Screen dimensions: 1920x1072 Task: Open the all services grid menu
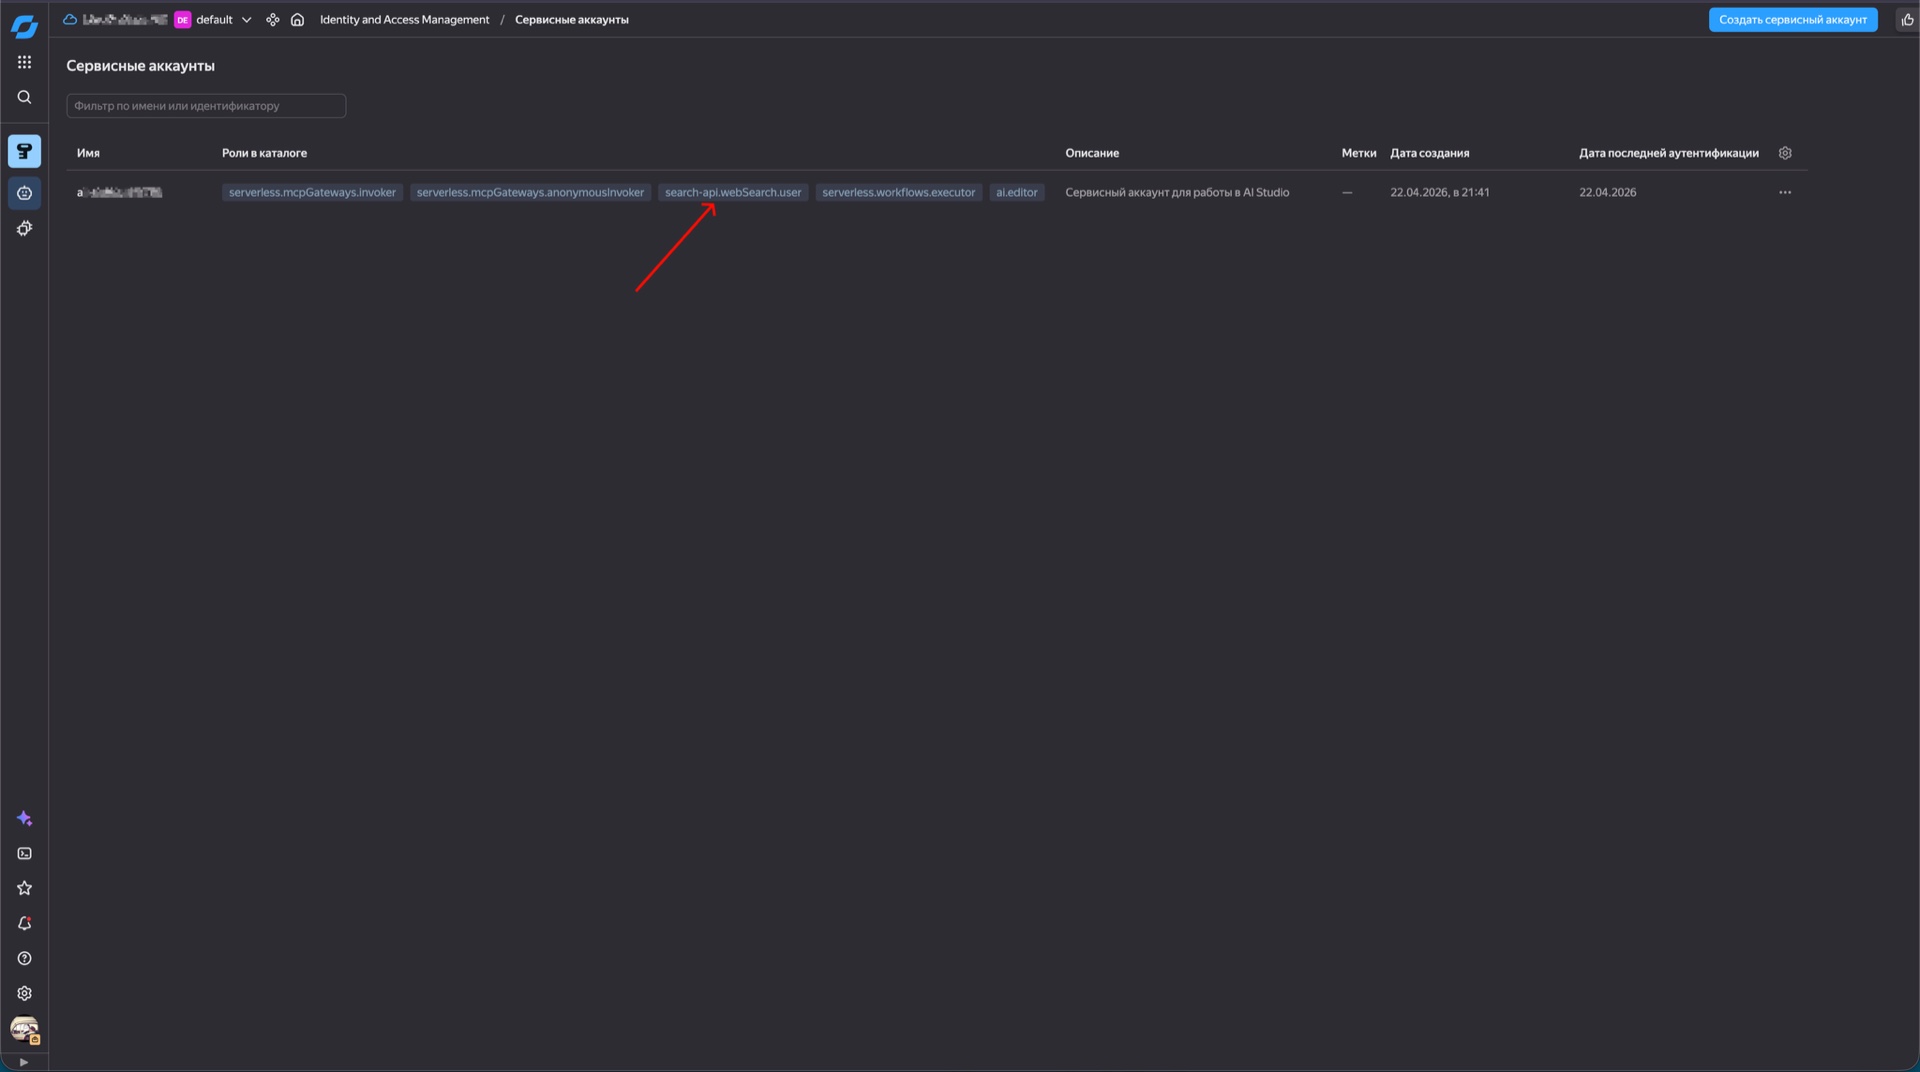[x=24, y=62]
